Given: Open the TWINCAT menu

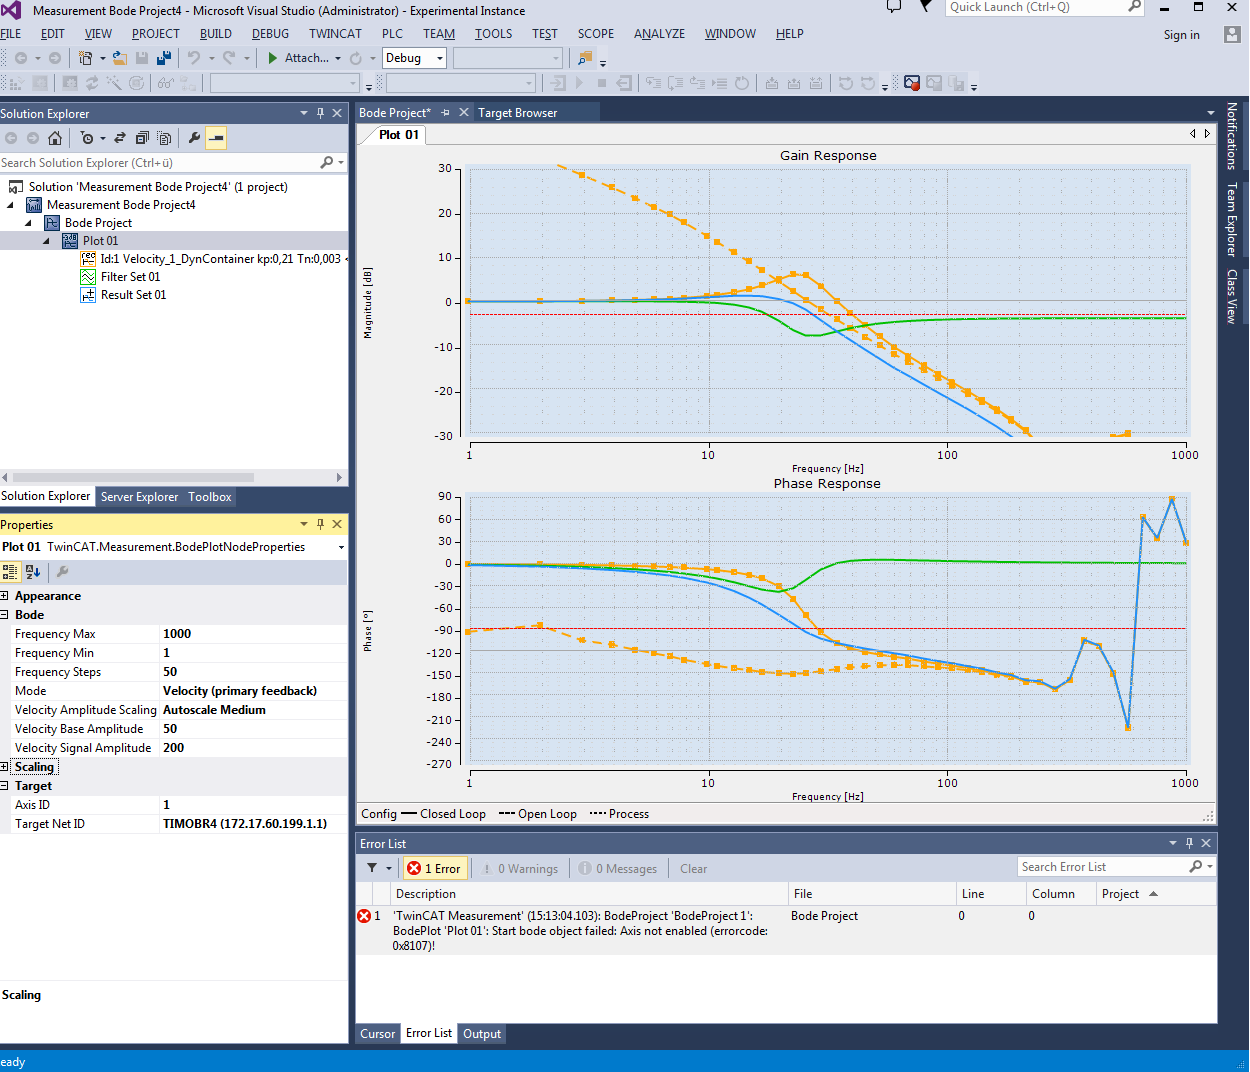Looking at the screenshot, I should 335,34.
